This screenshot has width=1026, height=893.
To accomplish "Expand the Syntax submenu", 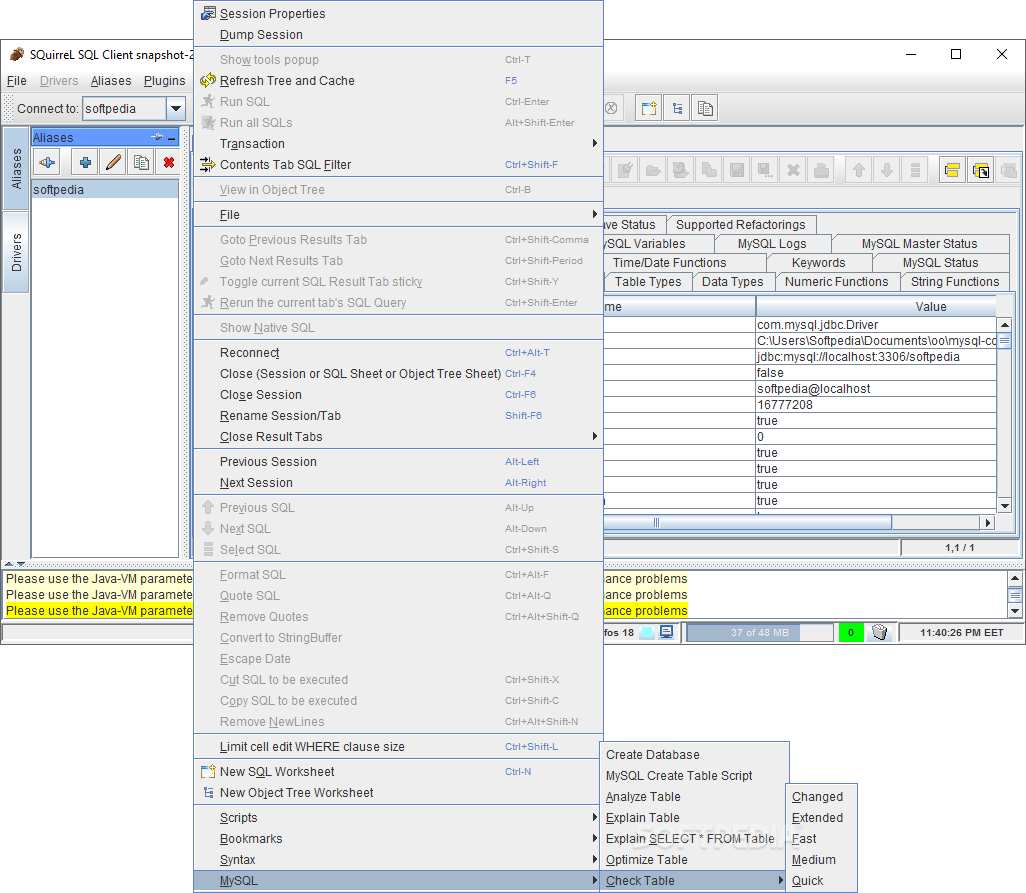I will [x=398, y=860].
